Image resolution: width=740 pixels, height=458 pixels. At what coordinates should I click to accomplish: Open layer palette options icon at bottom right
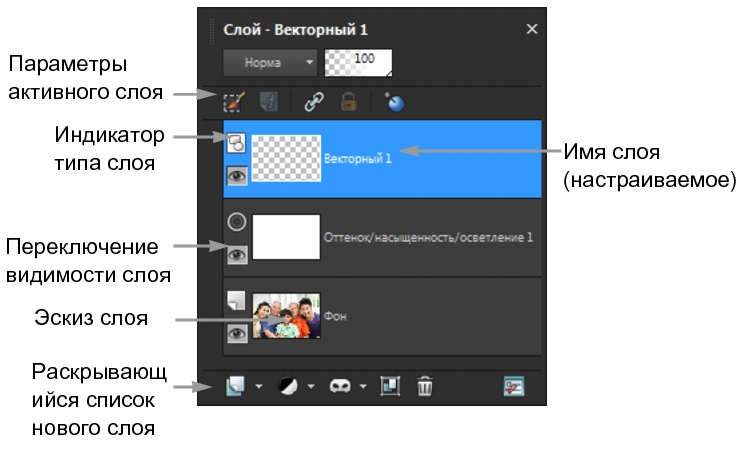tap(514, 385)
